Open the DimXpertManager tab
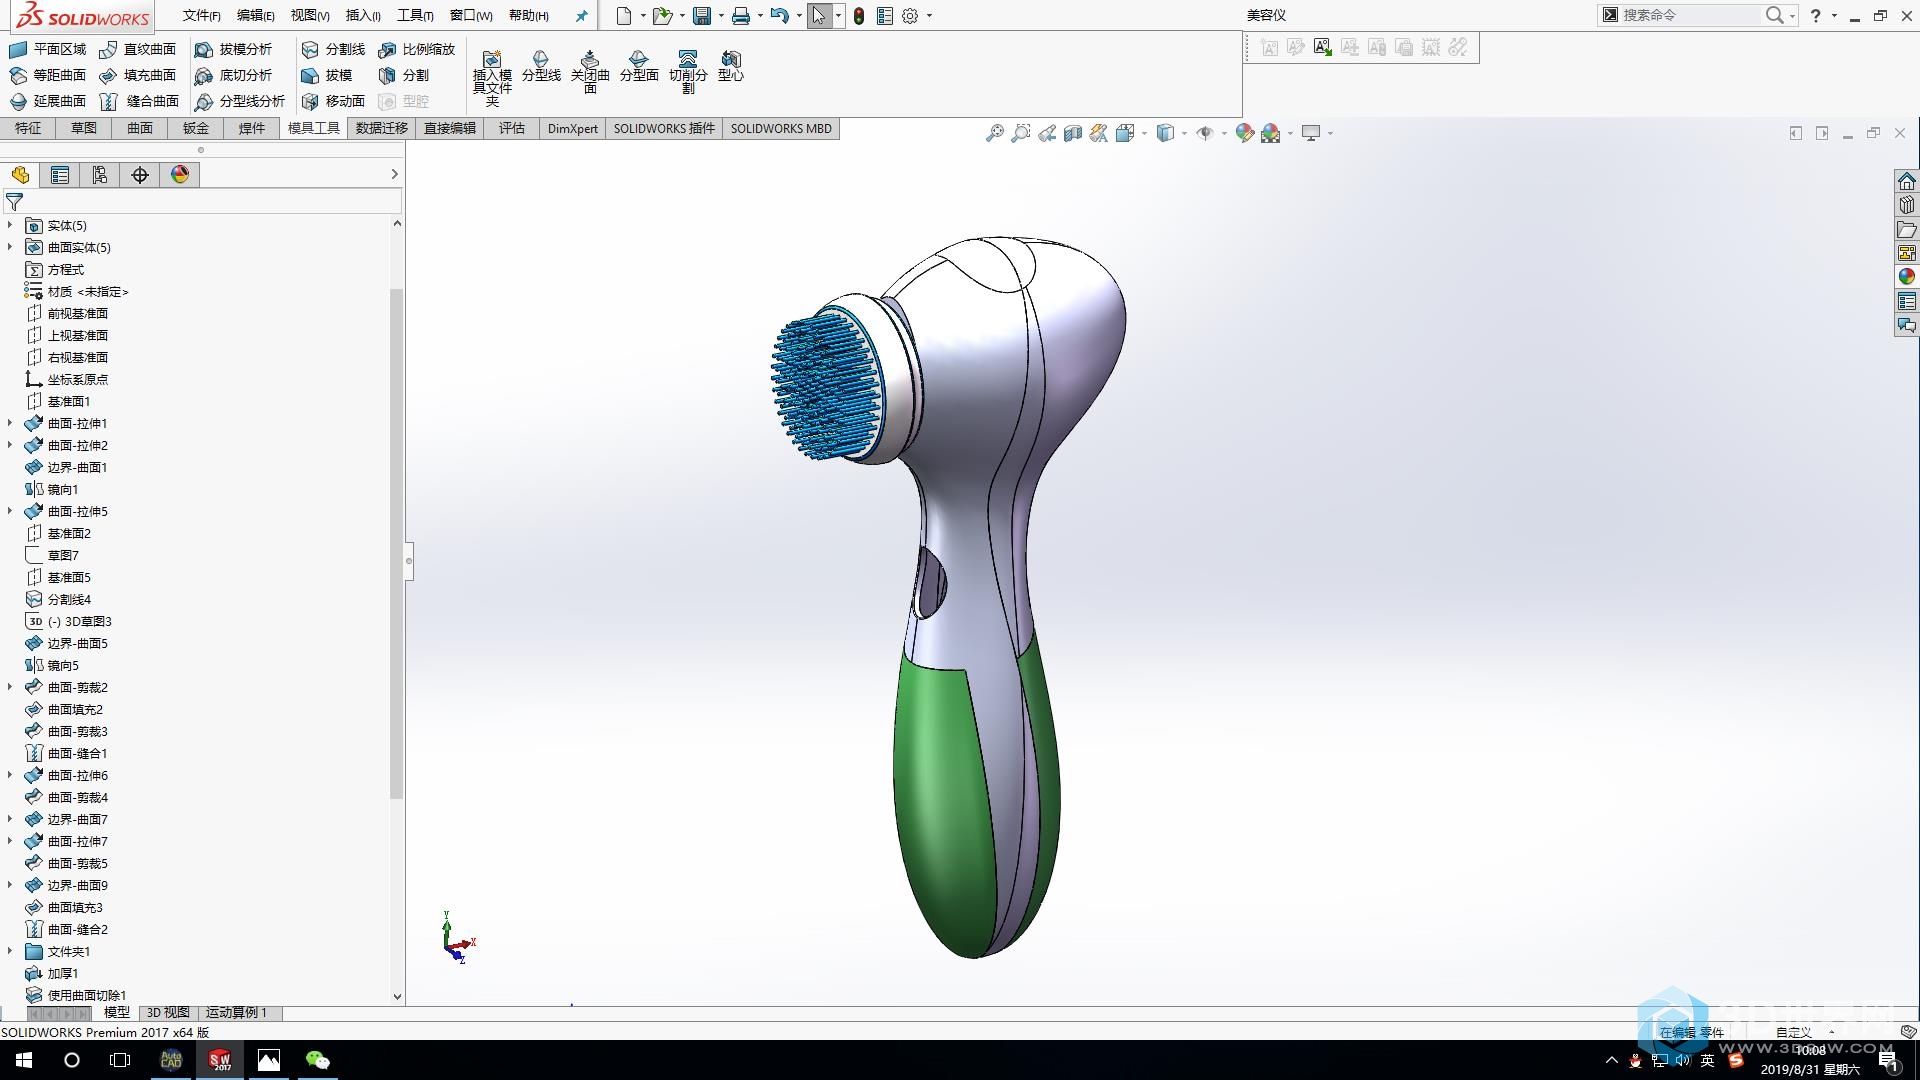Screen dimensions: 1920x1080 [140, 175]
